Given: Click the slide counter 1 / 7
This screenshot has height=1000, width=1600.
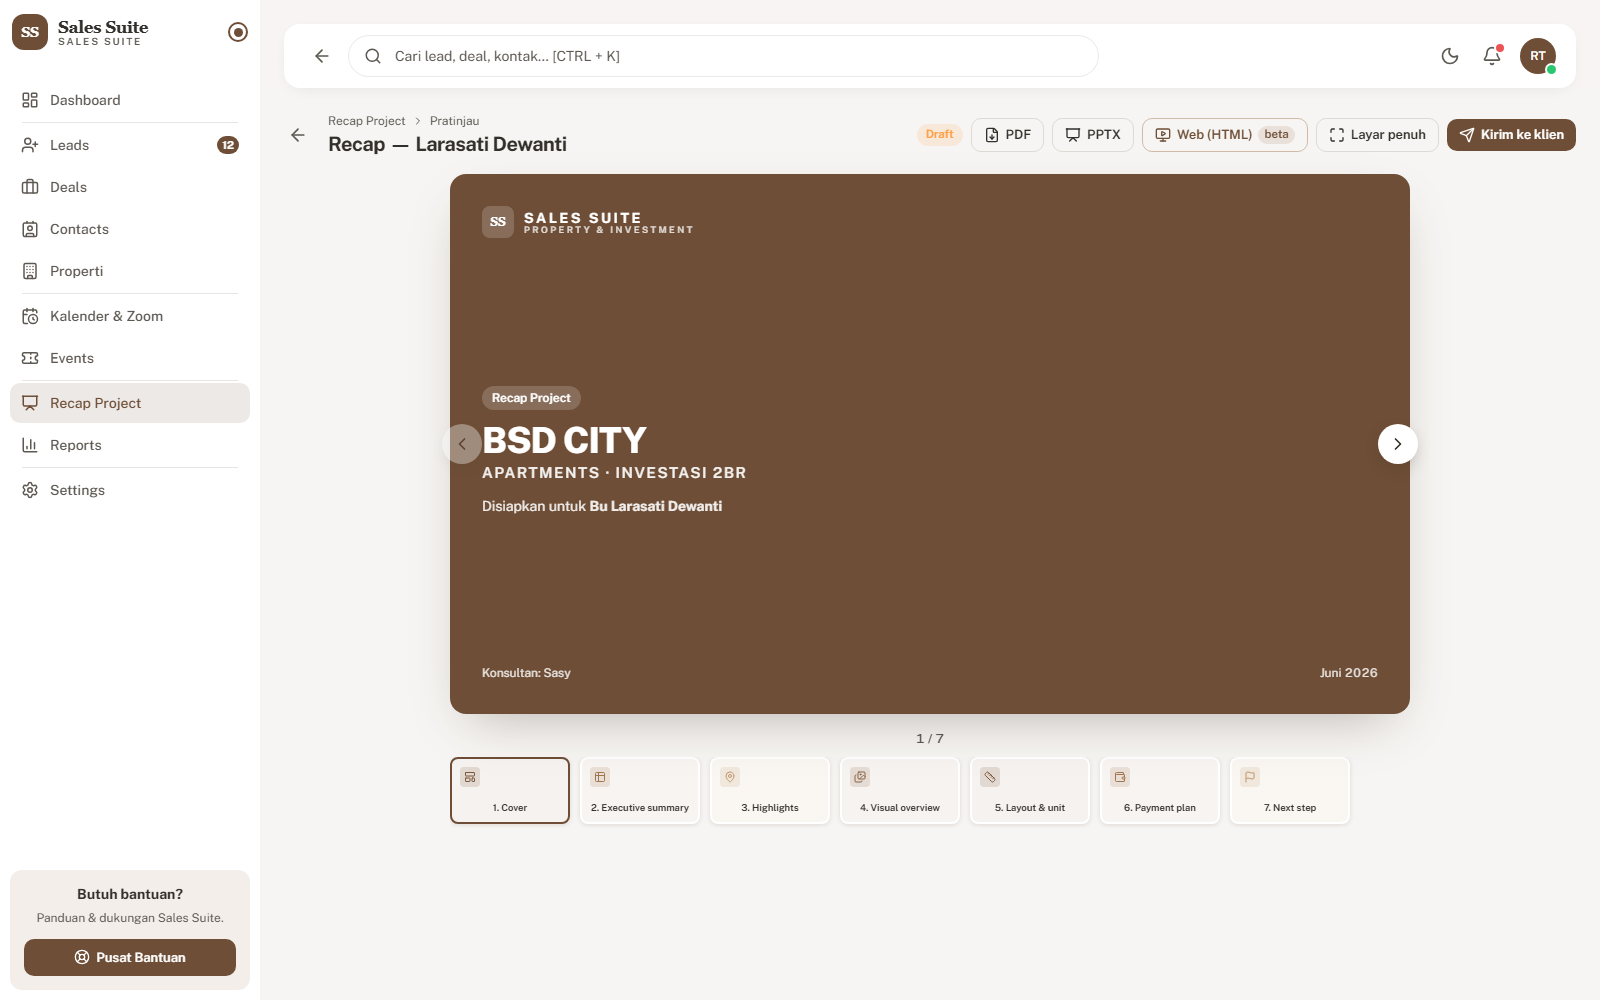Looking at the screenshot, I should (930, 739).
